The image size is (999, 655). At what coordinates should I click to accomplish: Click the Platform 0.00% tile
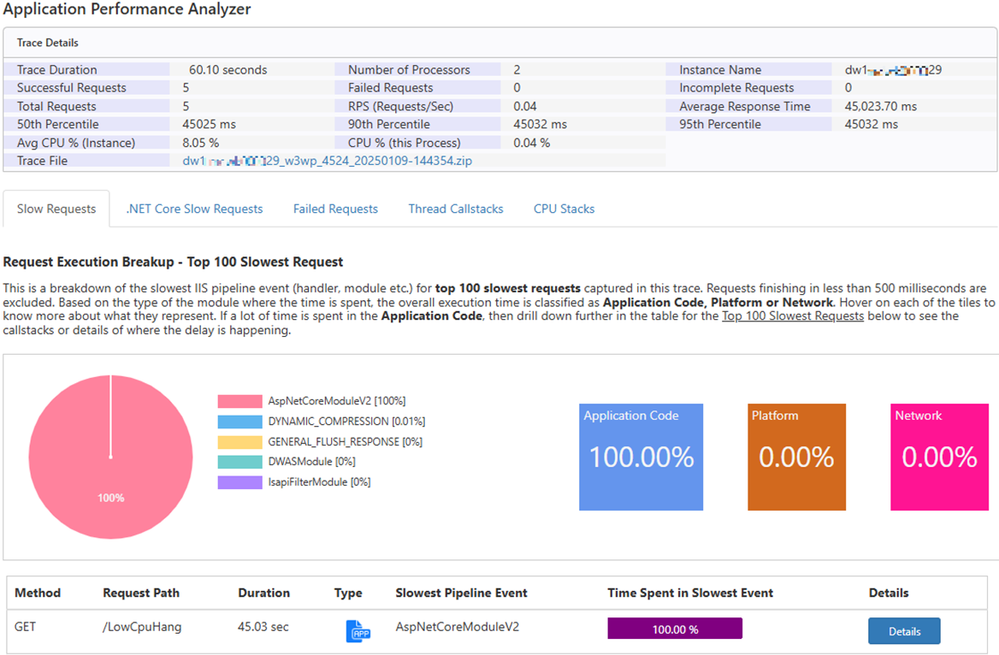coord(796,457)
